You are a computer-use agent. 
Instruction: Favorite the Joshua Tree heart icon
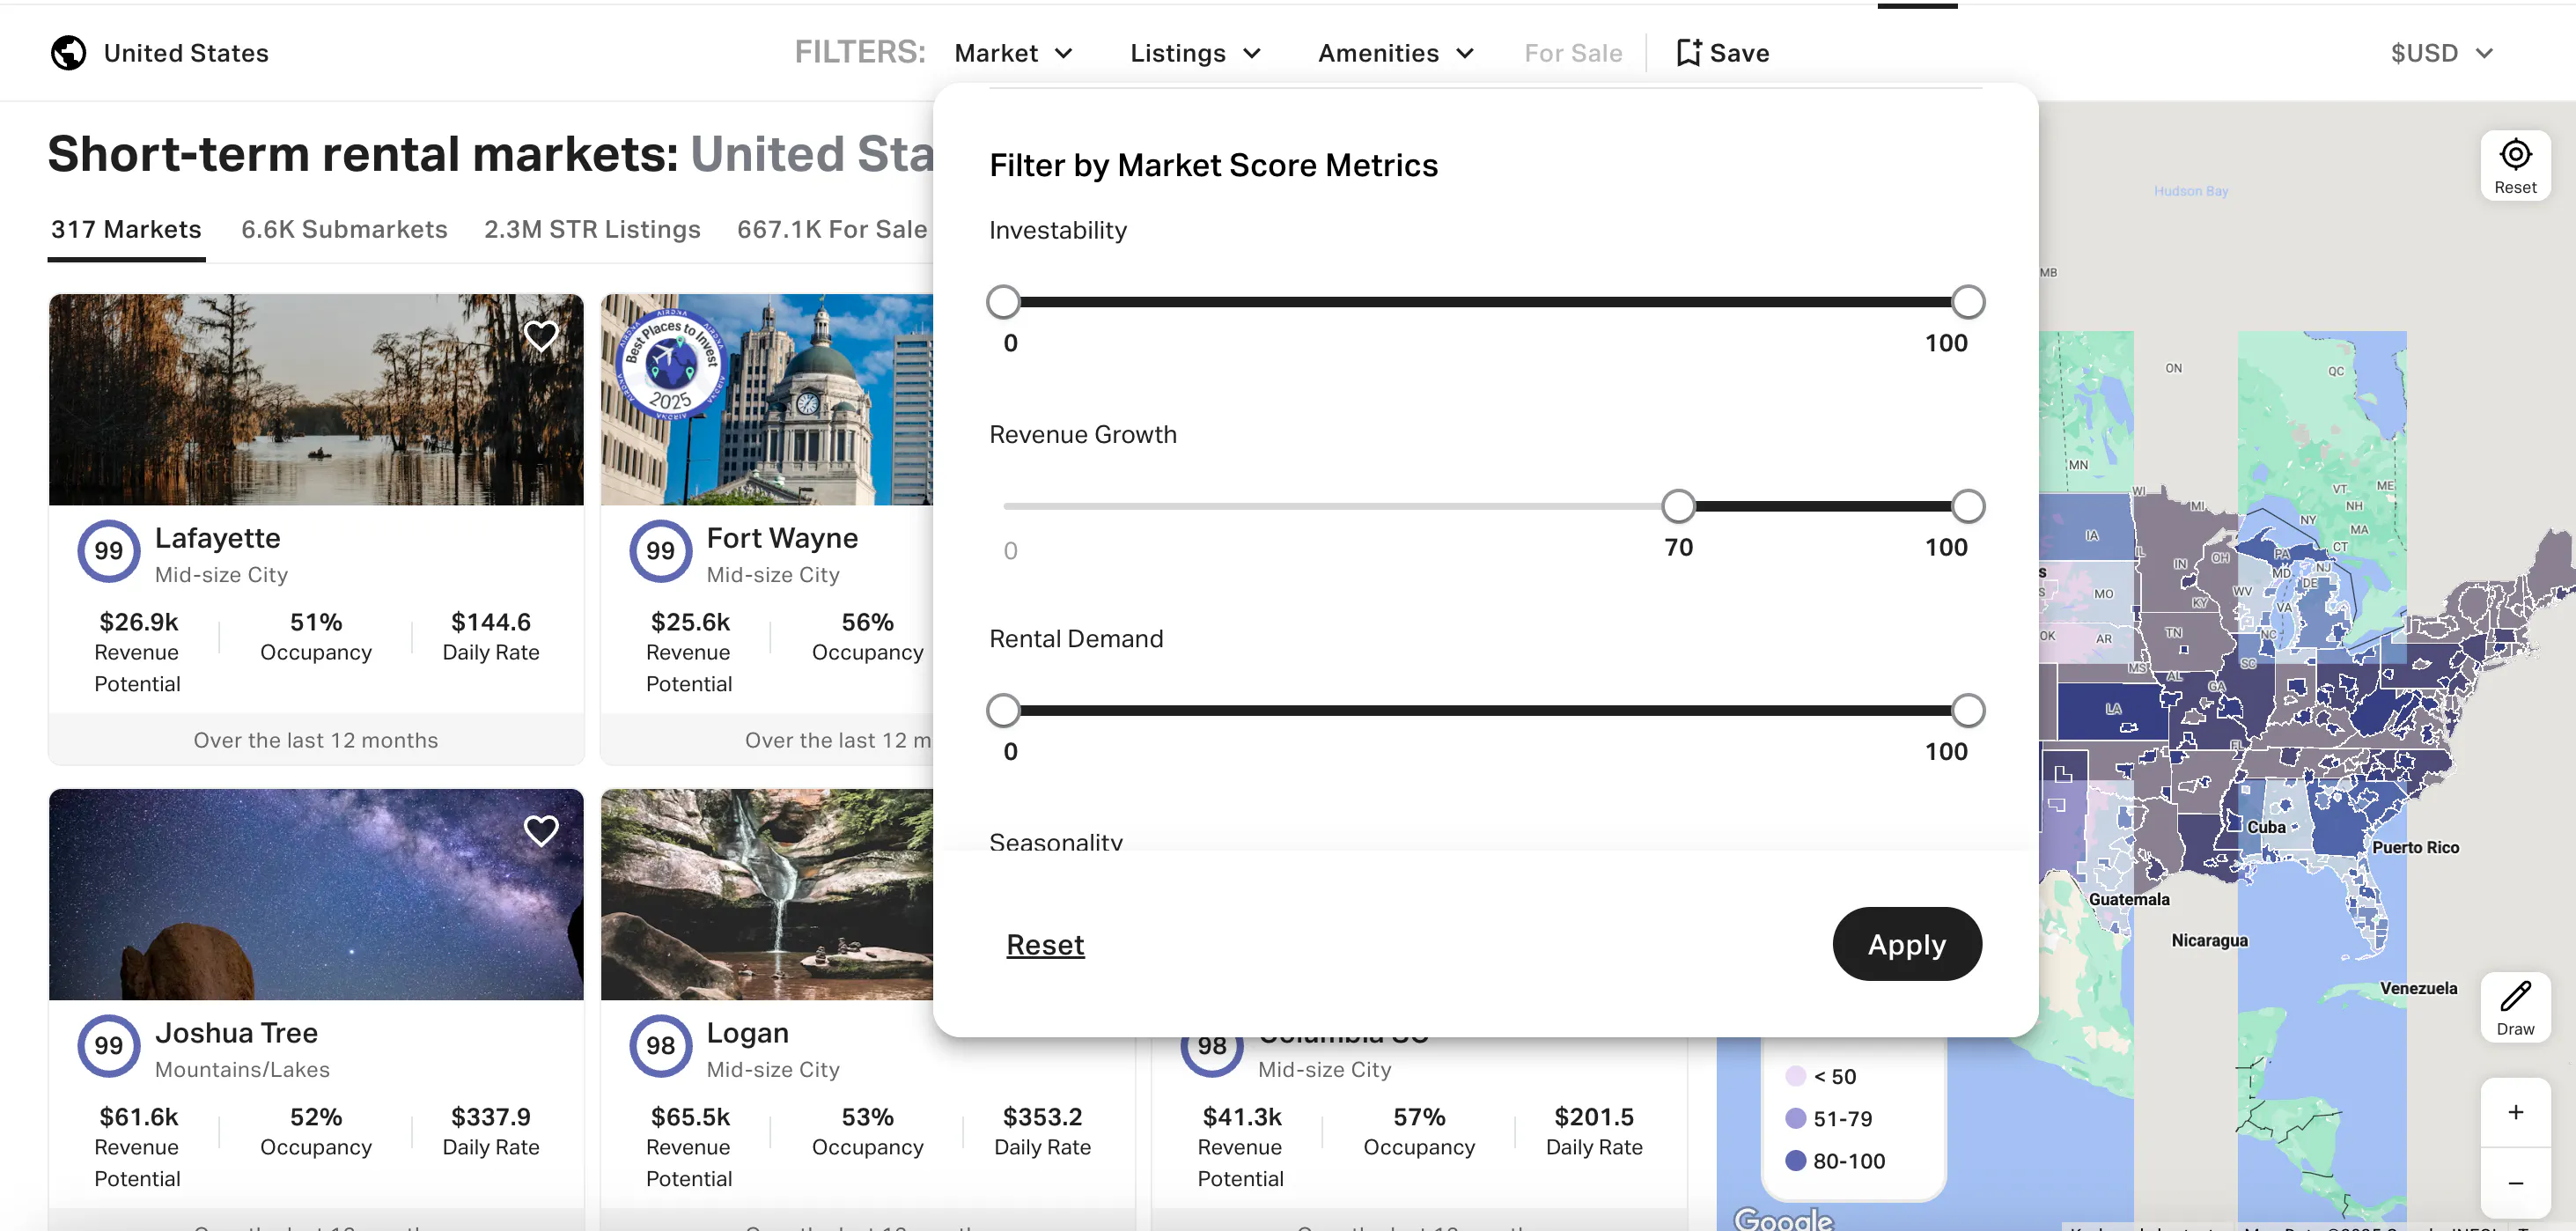coord(541,831)
